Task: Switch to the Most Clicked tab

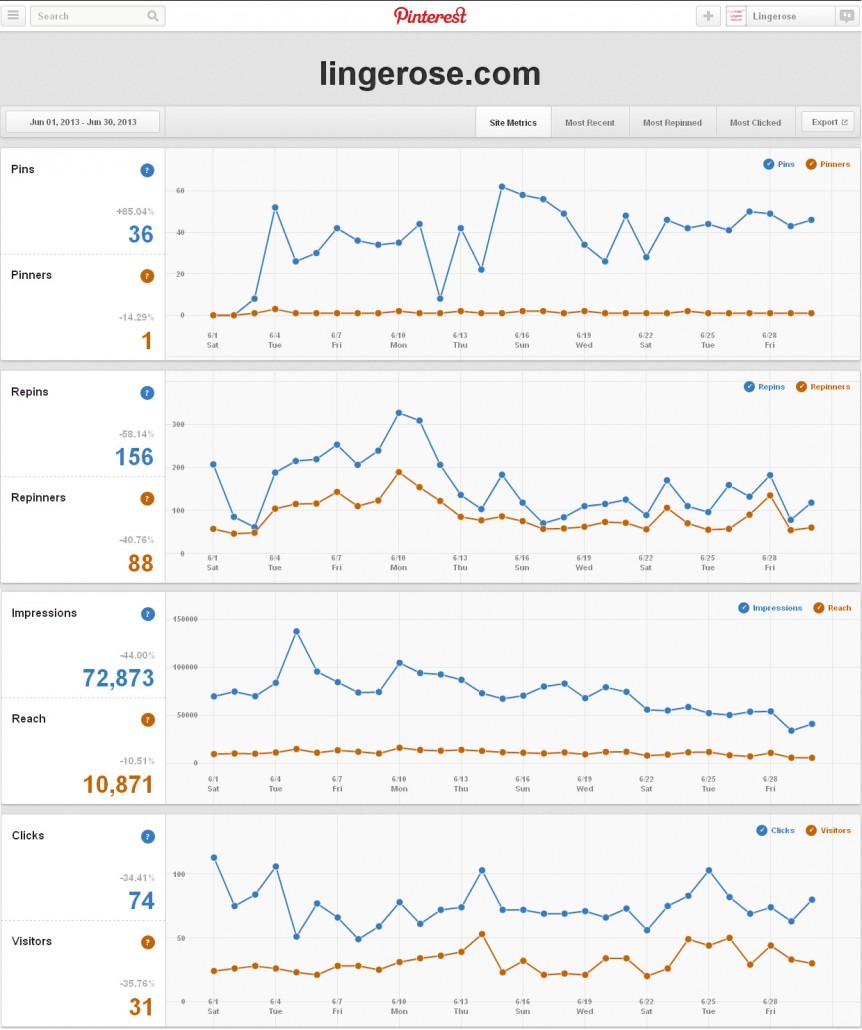Action: tap(756, 123)
